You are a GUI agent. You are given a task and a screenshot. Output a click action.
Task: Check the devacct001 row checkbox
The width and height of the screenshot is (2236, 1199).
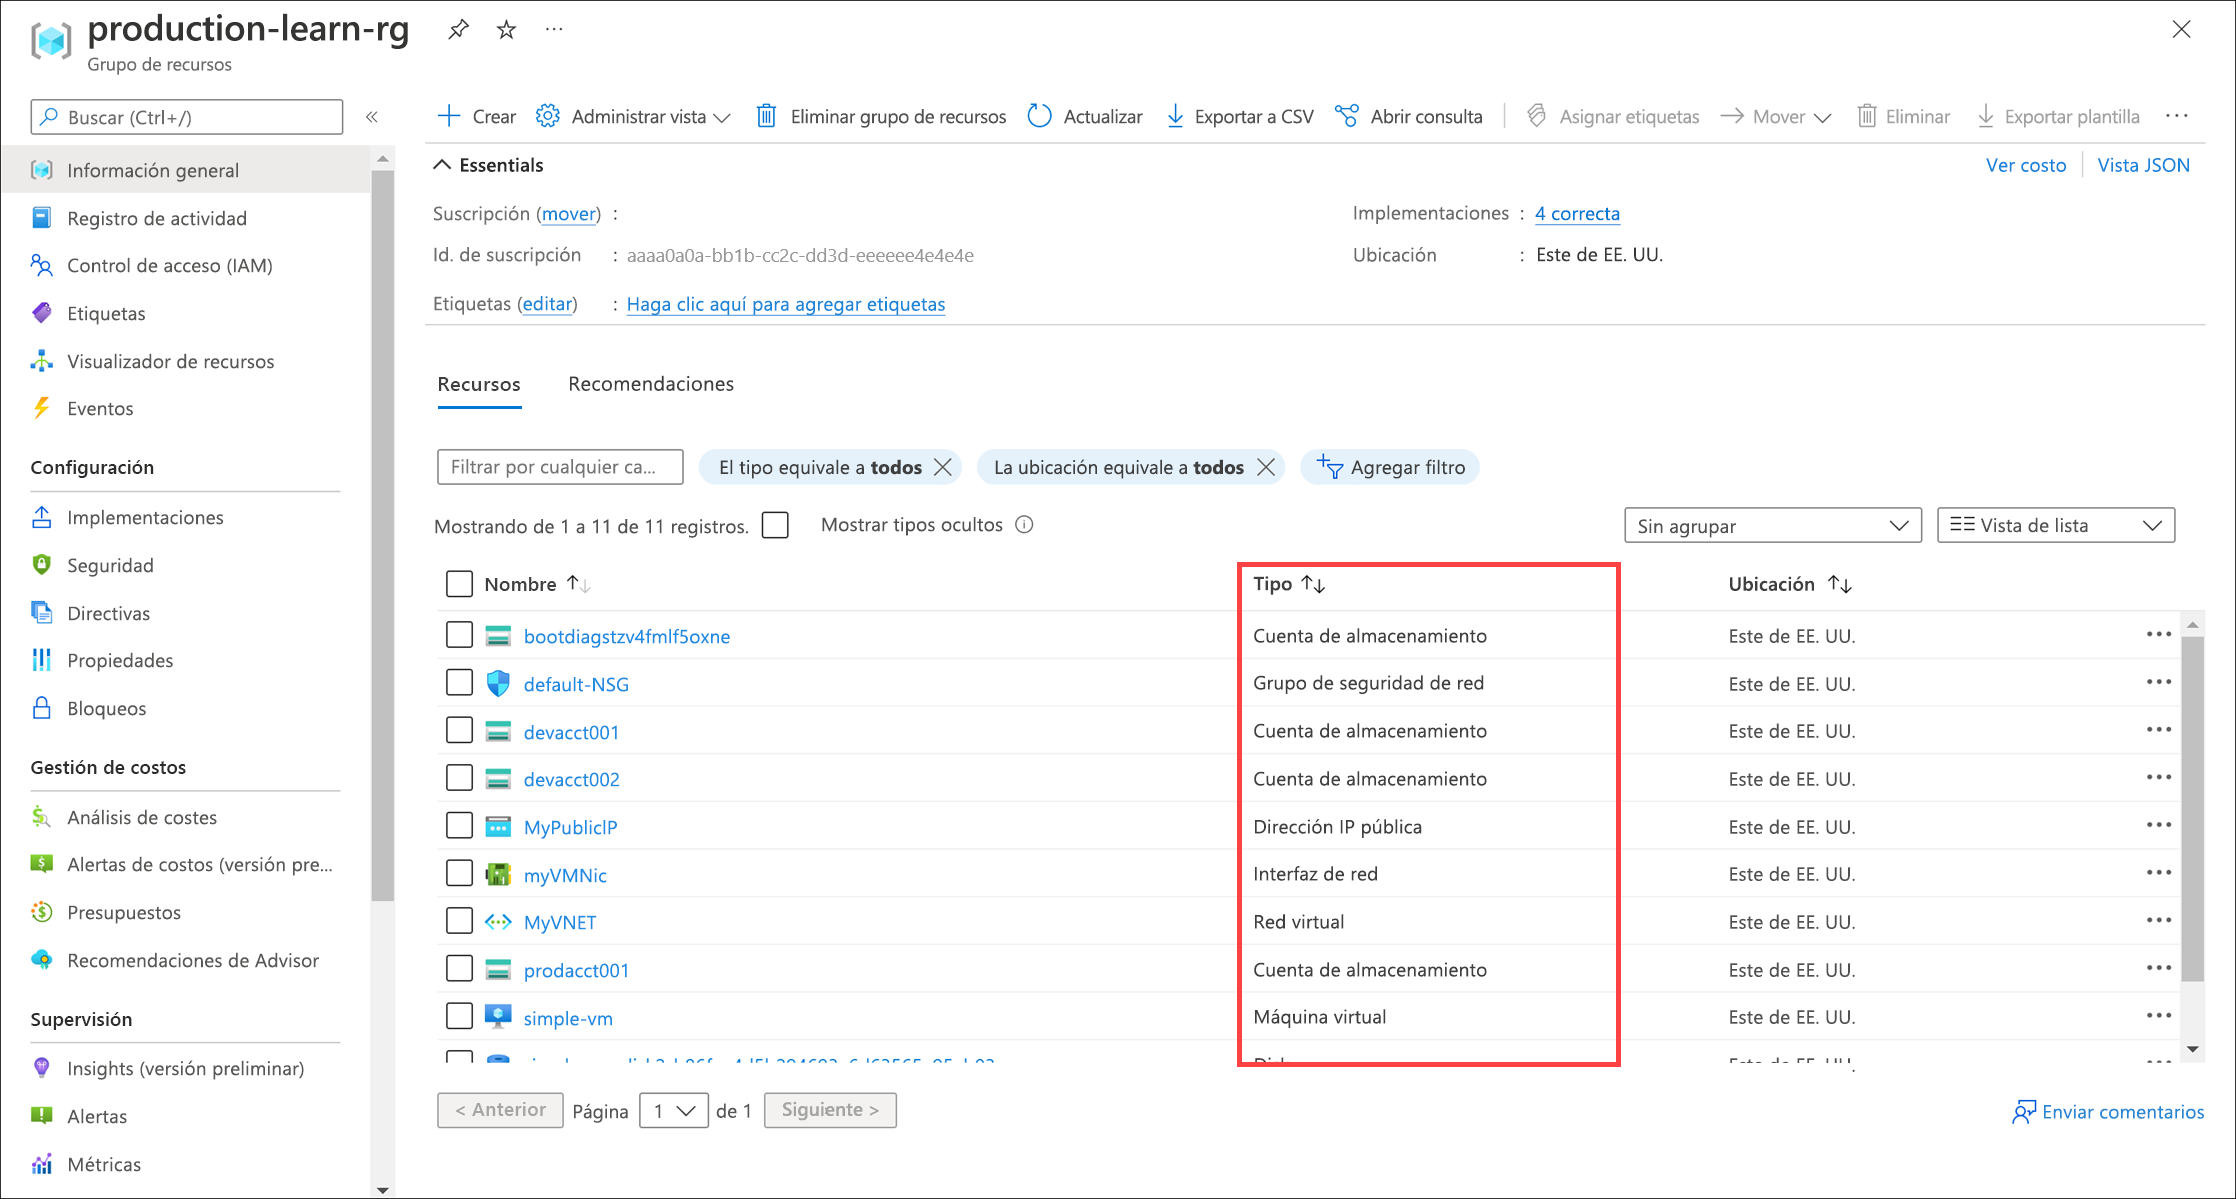pyautogui.click(x=459, y=731)
